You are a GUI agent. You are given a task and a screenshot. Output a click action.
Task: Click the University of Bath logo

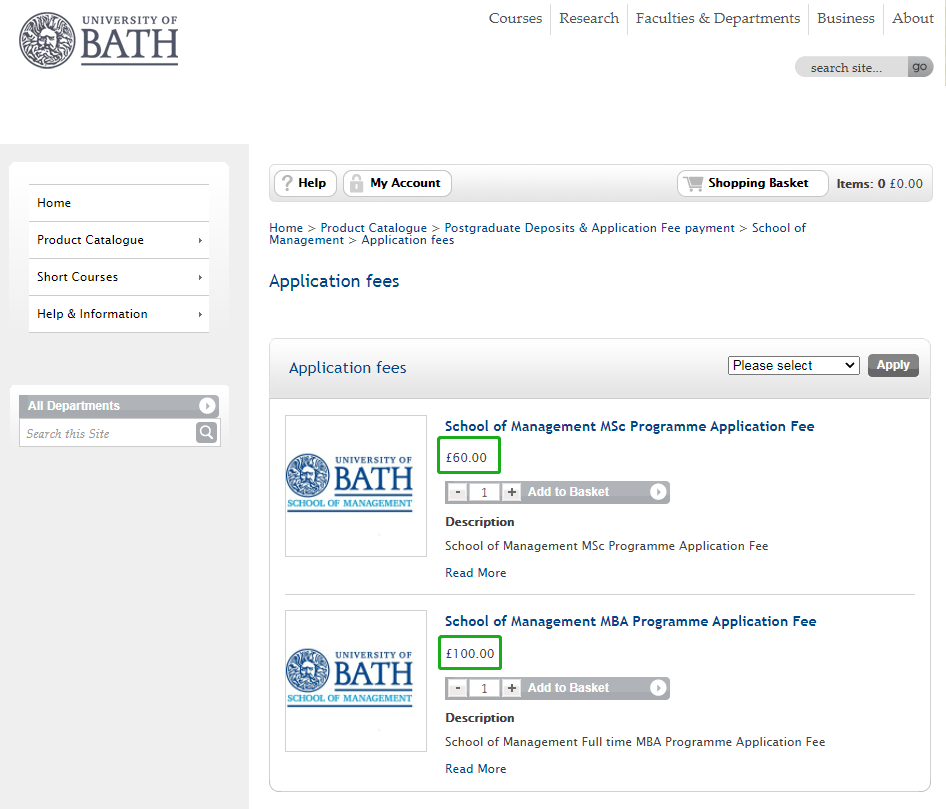(99, 40)
